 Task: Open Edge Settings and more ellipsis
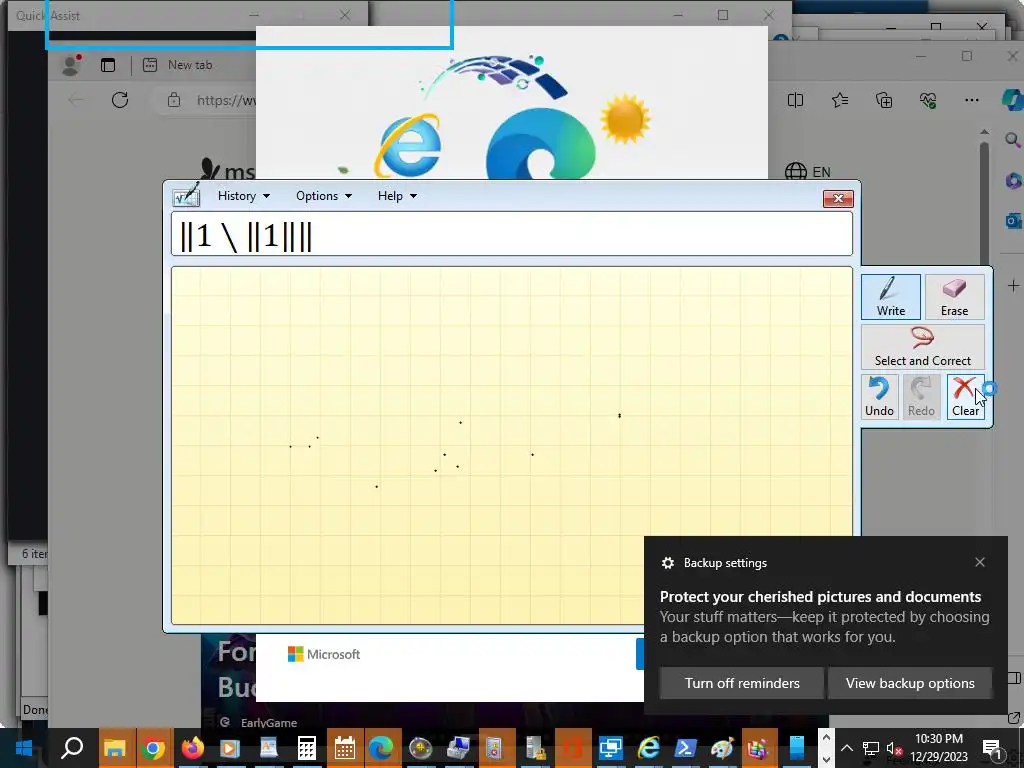click(972, 100)
